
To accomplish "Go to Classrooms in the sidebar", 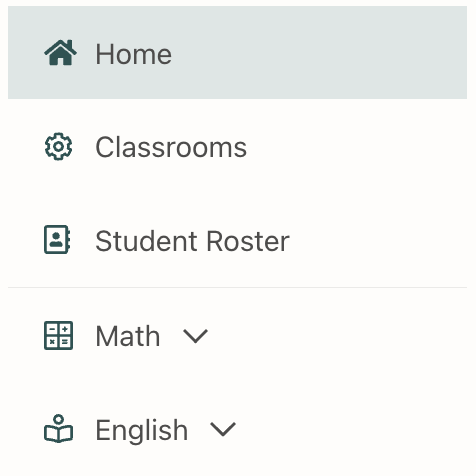I will click(237, 147).
